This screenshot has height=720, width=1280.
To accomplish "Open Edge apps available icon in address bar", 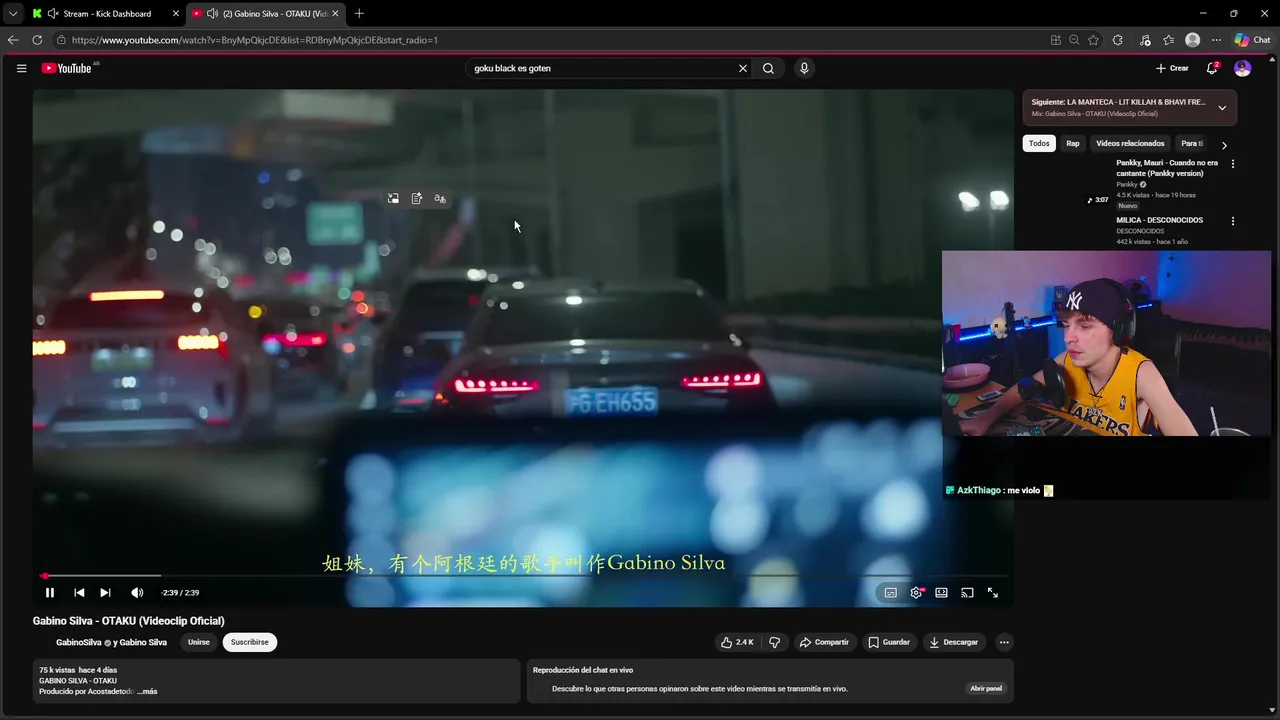I will click(1055, 40).
